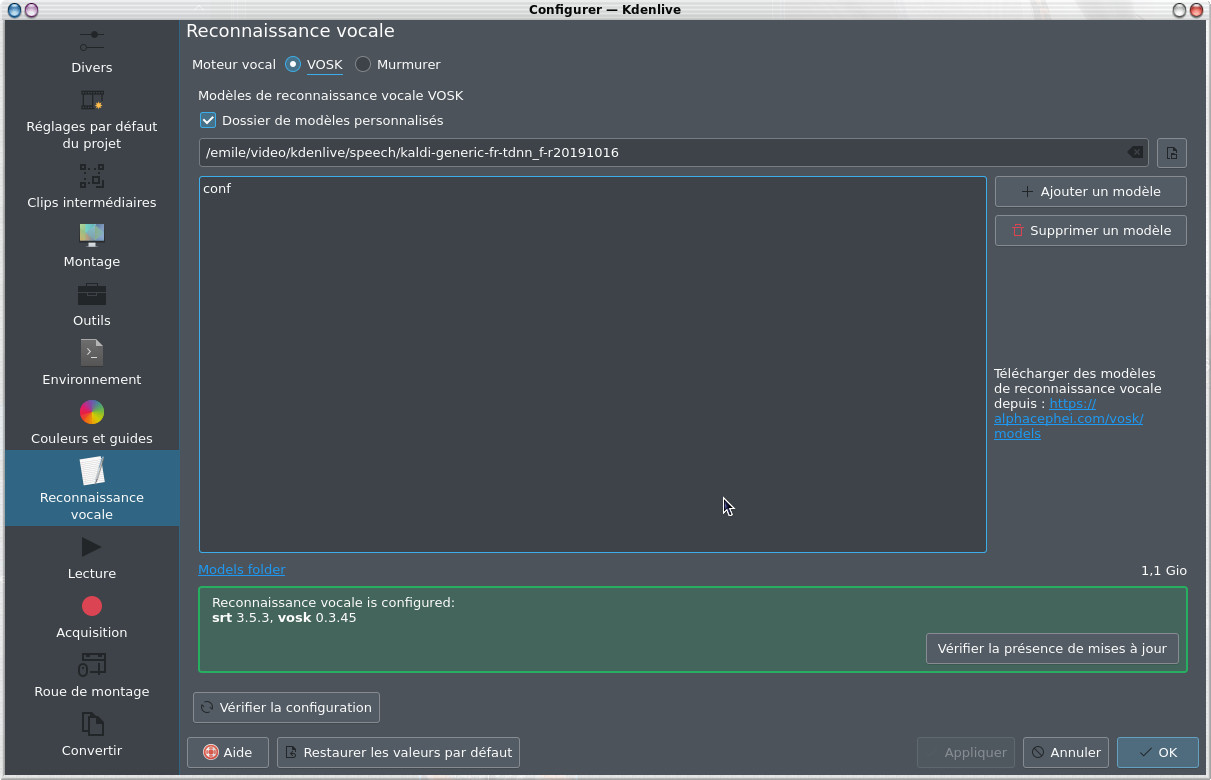The width and height of the screenshot is (1211, 780).
Task: Browse for a models folder
Action: (x=1172, y=153)
